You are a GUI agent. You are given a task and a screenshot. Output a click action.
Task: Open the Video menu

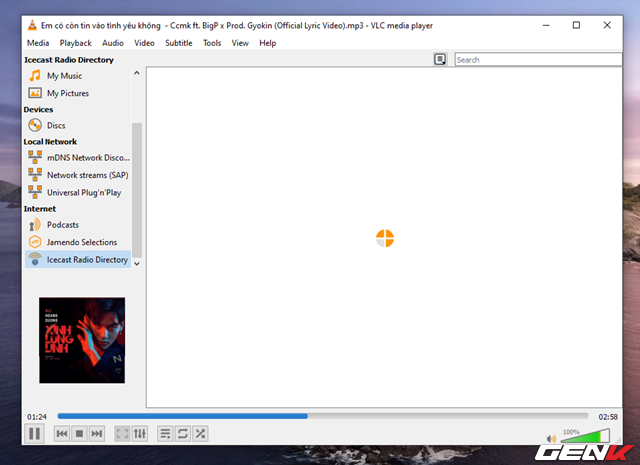tap(144, 43)
